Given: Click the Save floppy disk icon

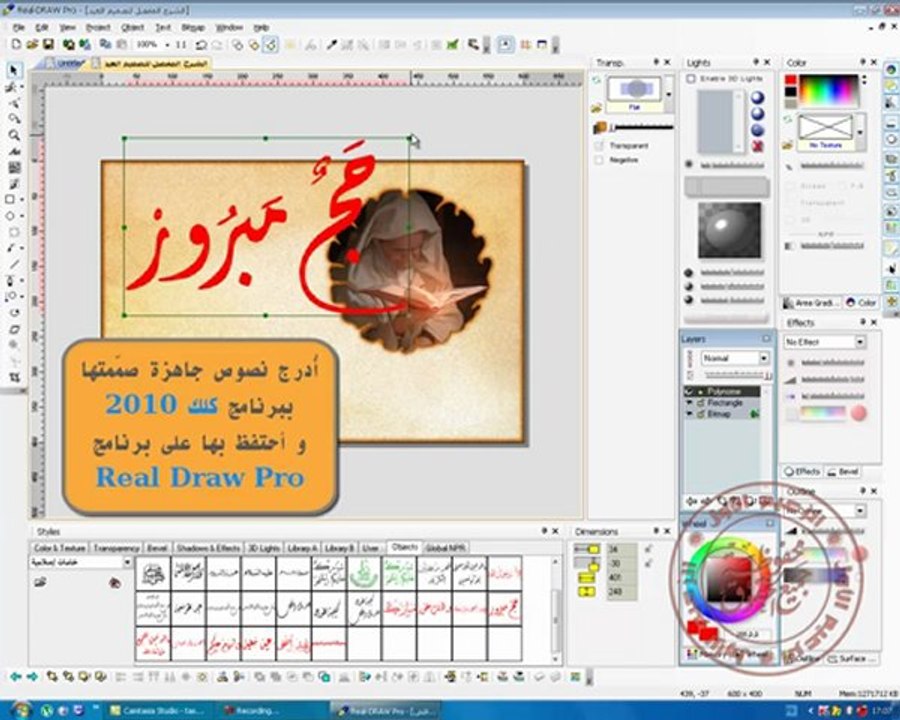Looking at the screenshot, I should 48,44.
